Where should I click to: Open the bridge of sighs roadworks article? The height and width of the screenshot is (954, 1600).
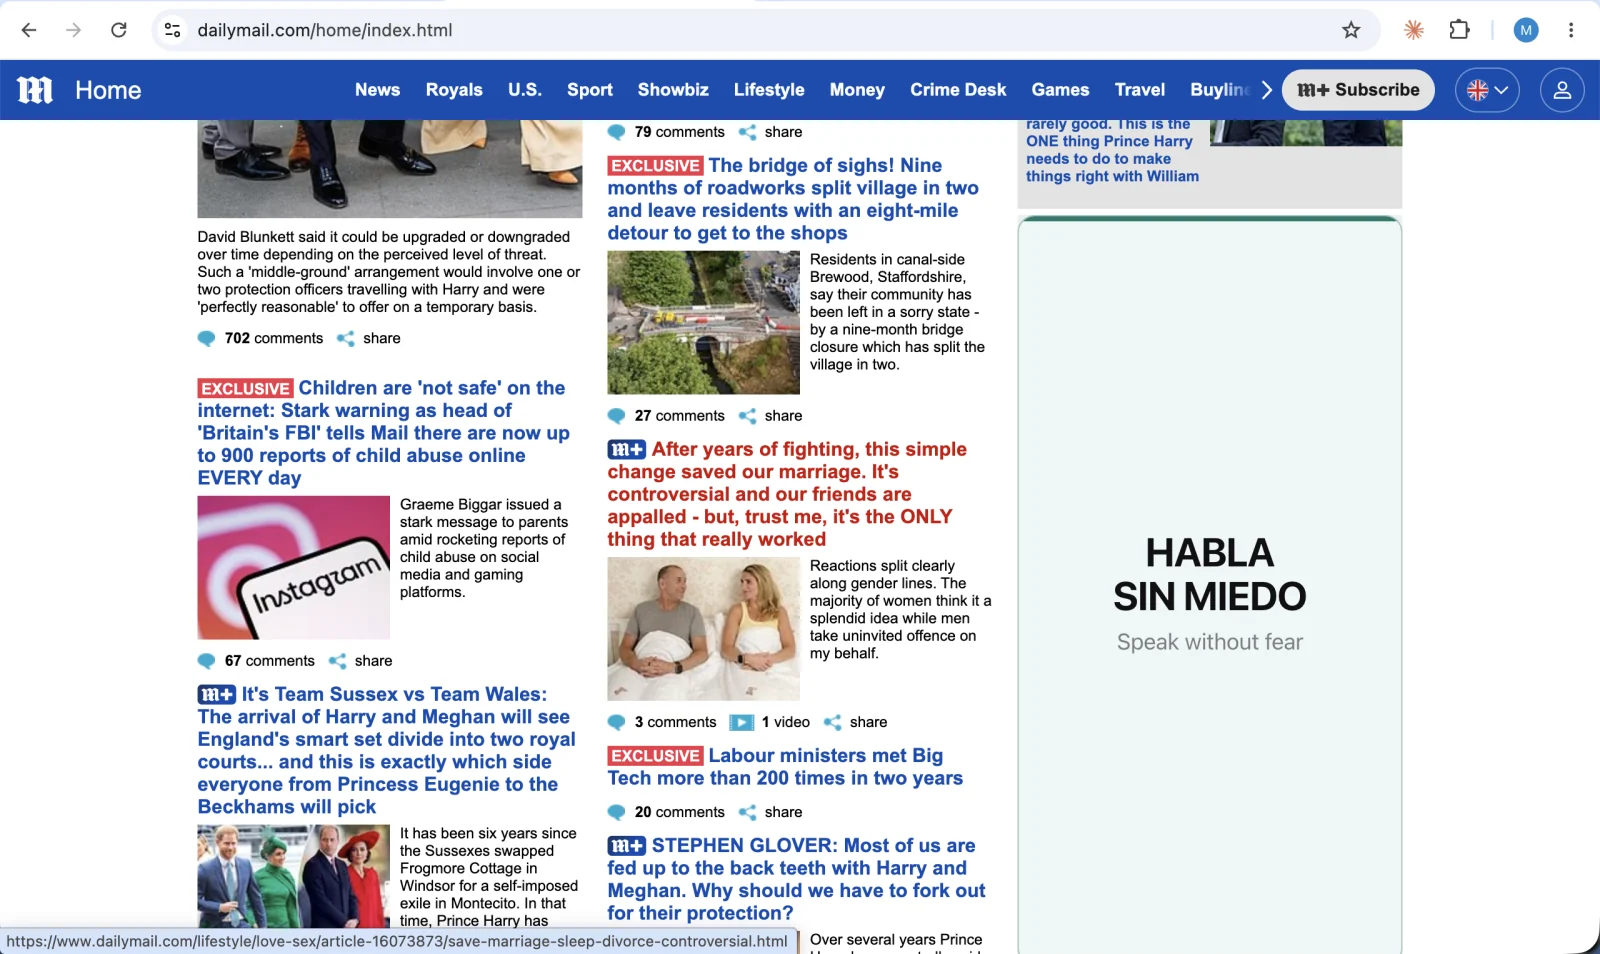793,199
